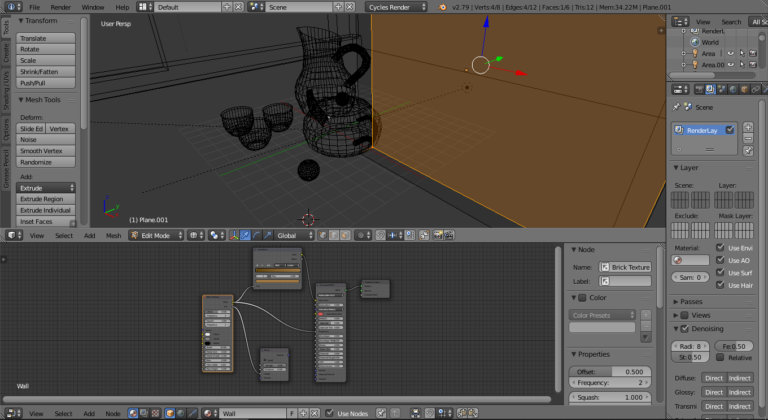Click the translate manipulator icon in 3D header

(245, 236)
